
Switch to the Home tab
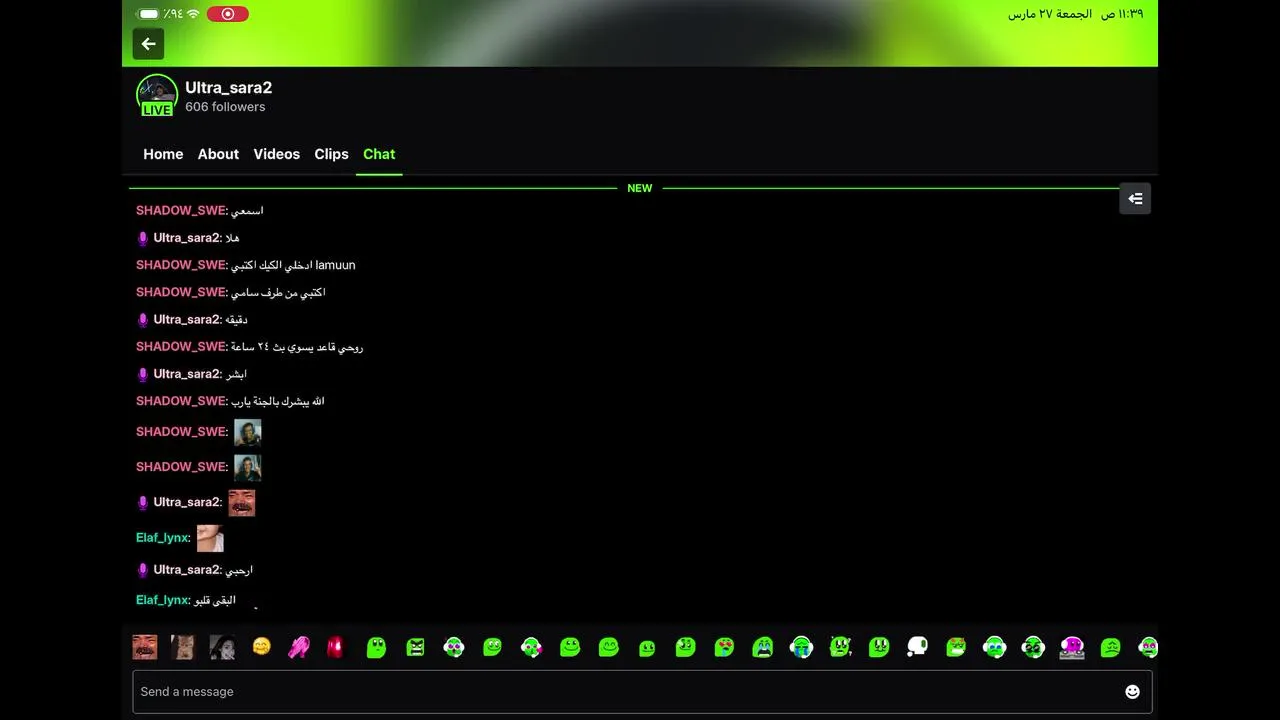(163, 154)
